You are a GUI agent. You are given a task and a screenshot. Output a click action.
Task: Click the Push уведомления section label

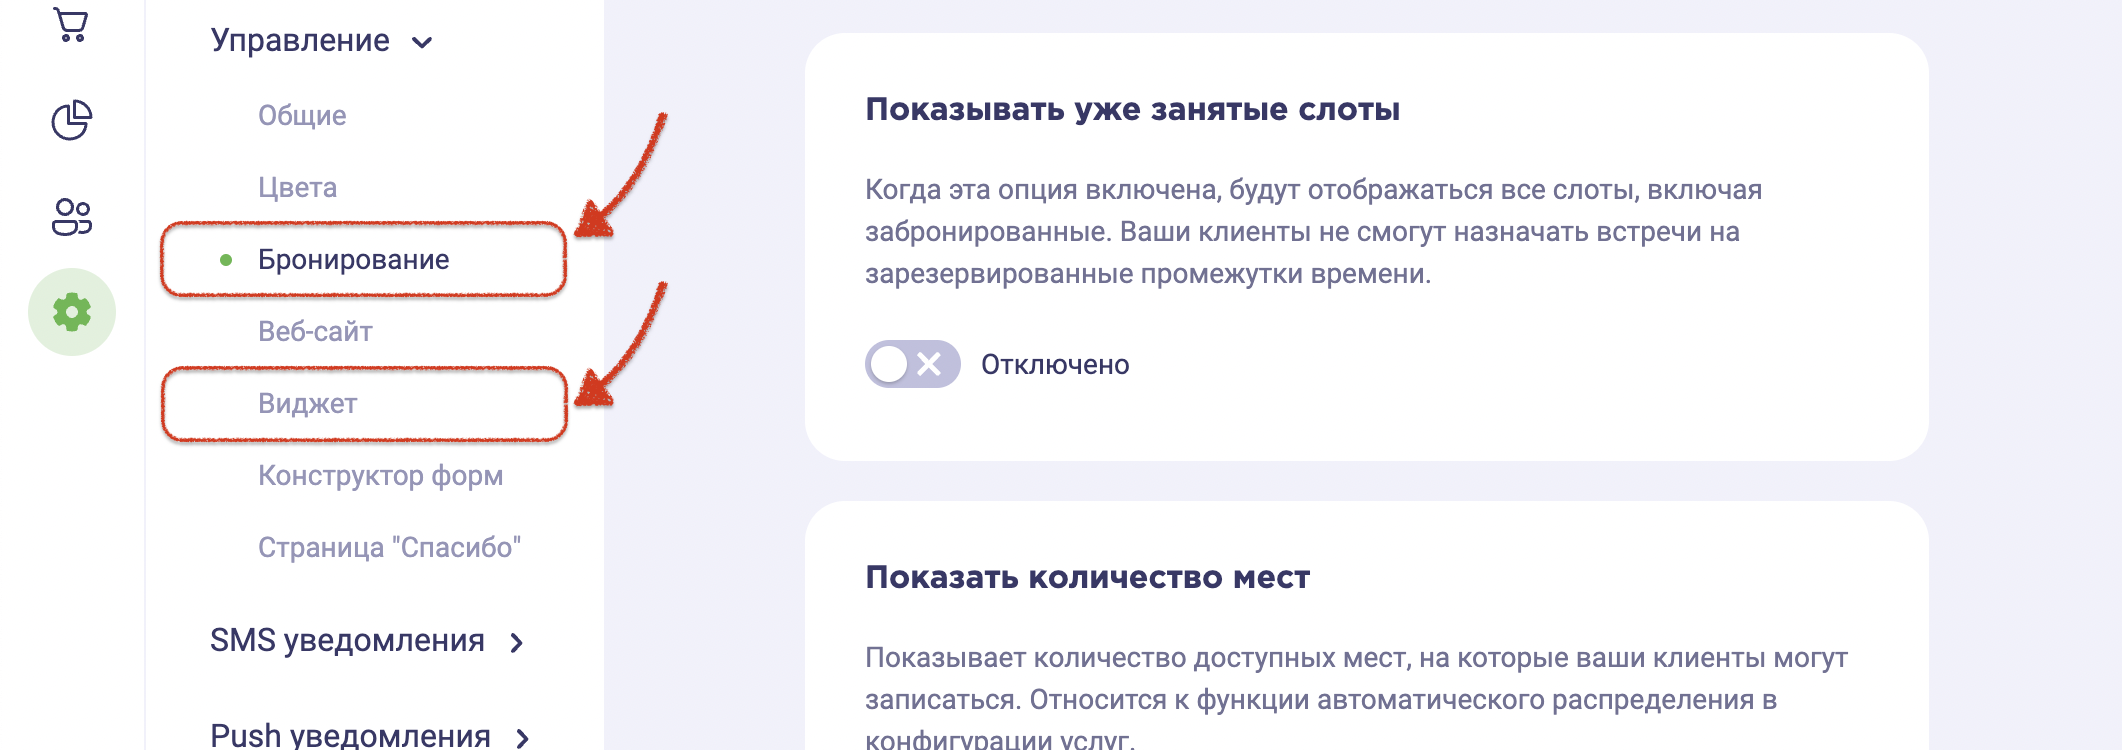[x=350, y=736]
